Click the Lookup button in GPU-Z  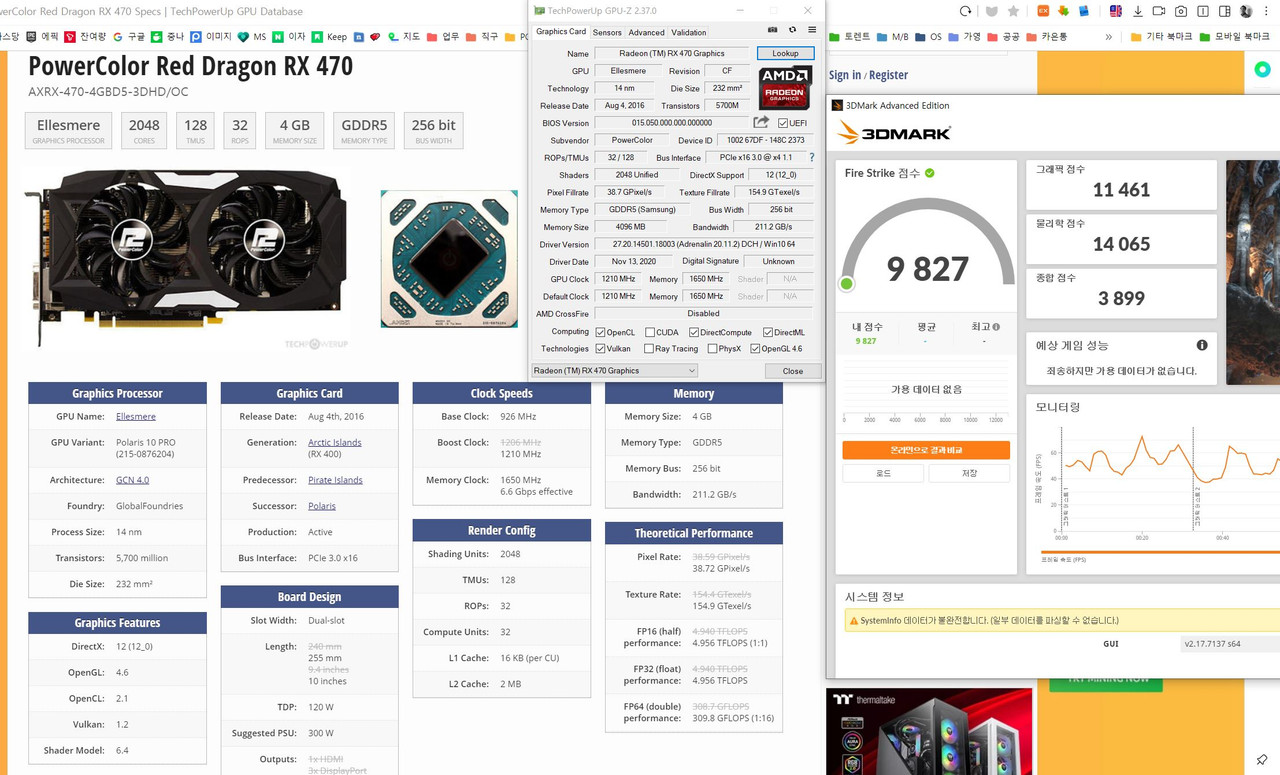coord(786,53)
